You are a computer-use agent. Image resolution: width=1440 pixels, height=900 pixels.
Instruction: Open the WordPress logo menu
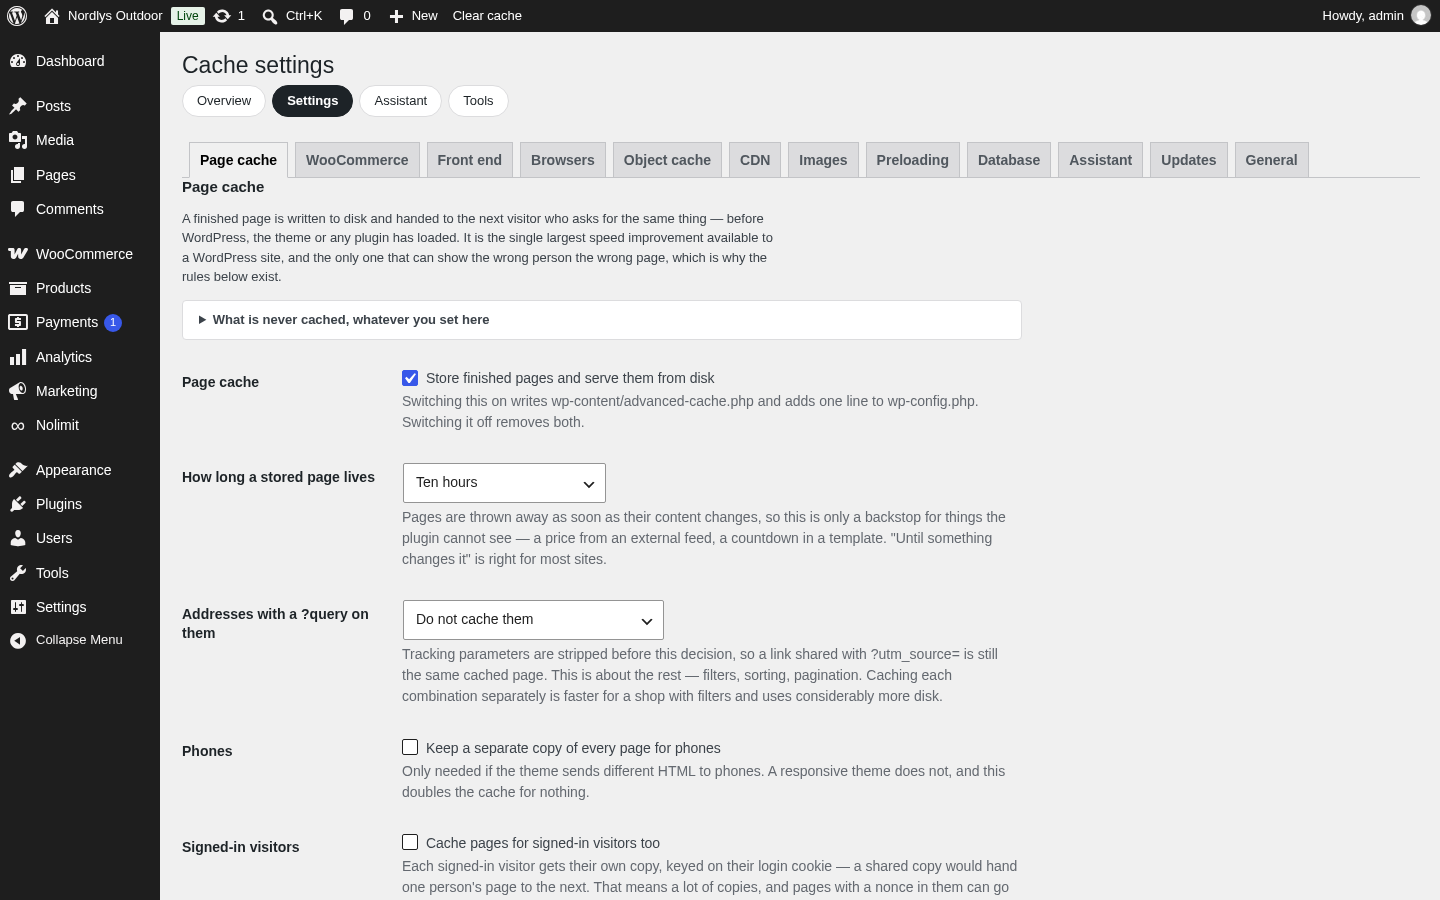17,16
